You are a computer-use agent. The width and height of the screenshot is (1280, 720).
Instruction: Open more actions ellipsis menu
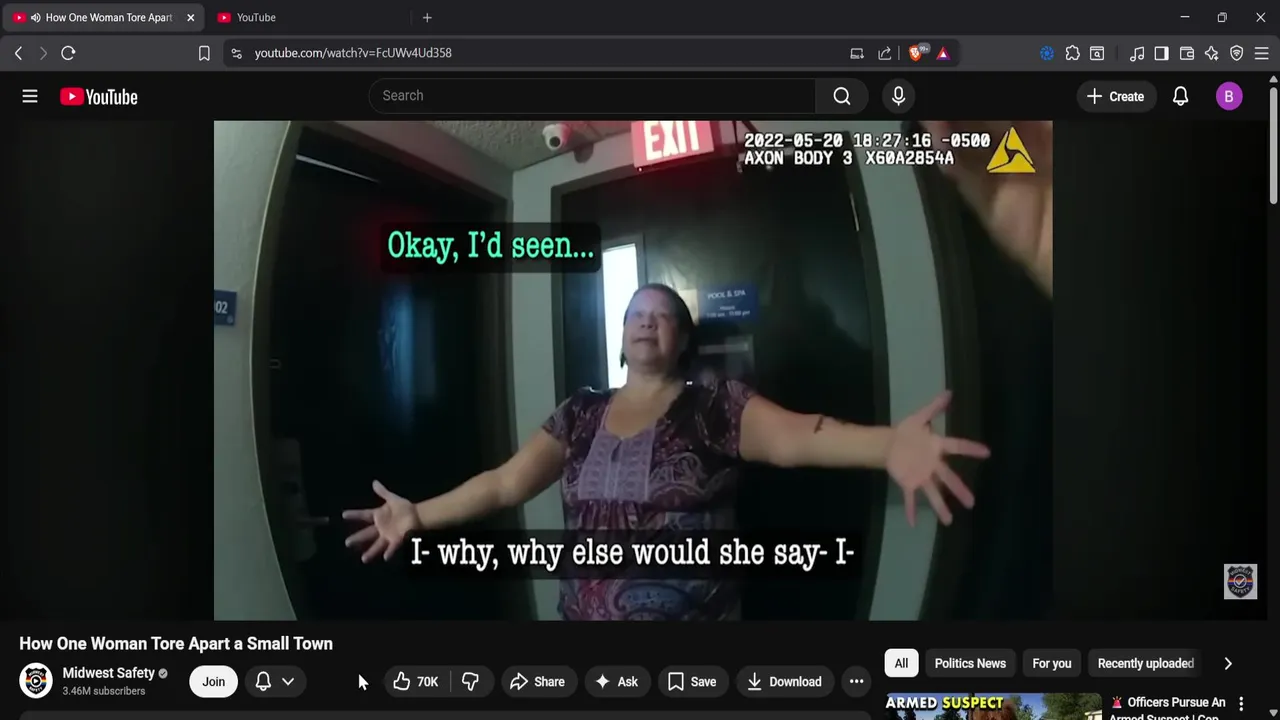coord(856,682)
